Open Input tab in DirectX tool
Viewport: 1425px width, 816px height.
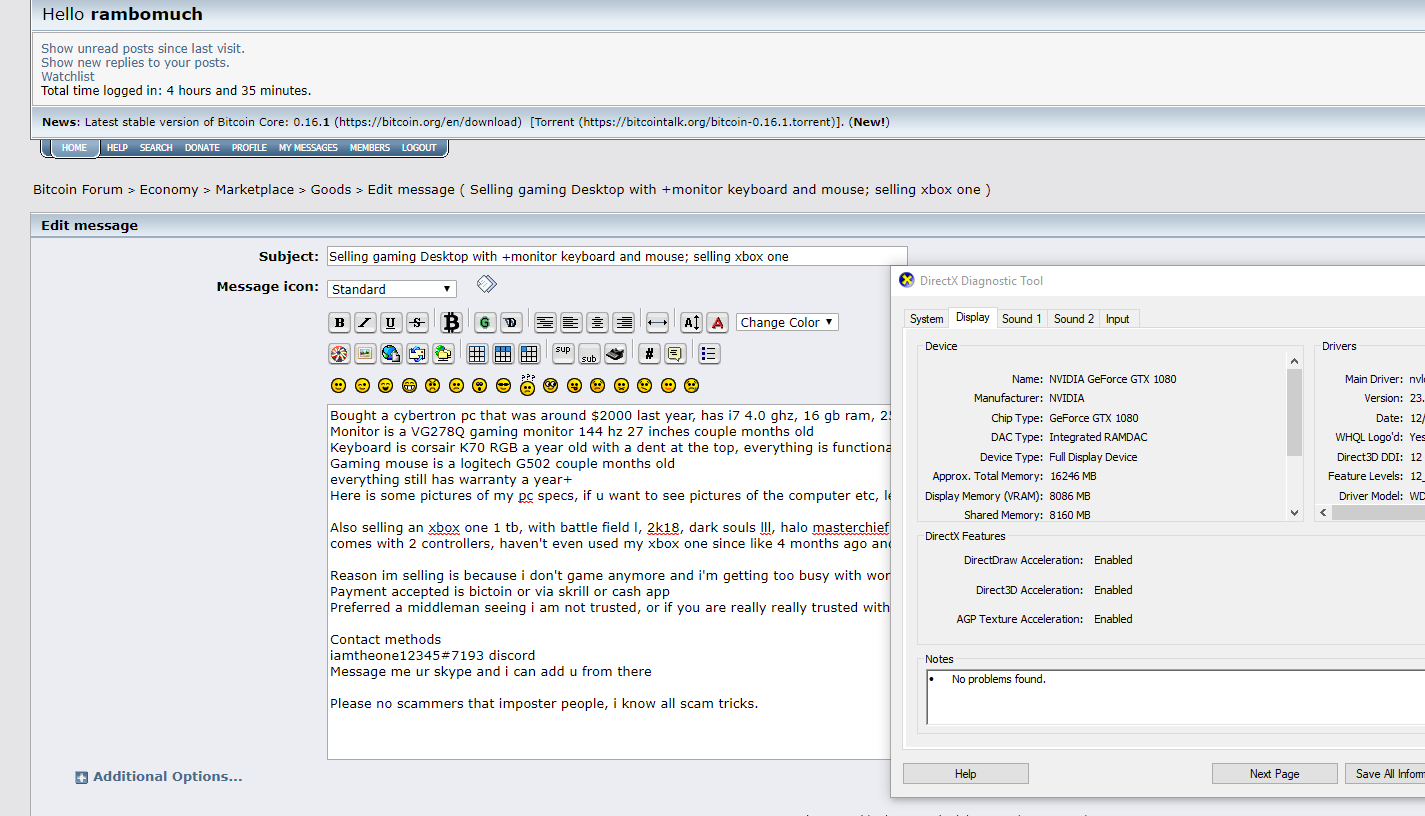pyautogui.click(x=1117, y=319)
